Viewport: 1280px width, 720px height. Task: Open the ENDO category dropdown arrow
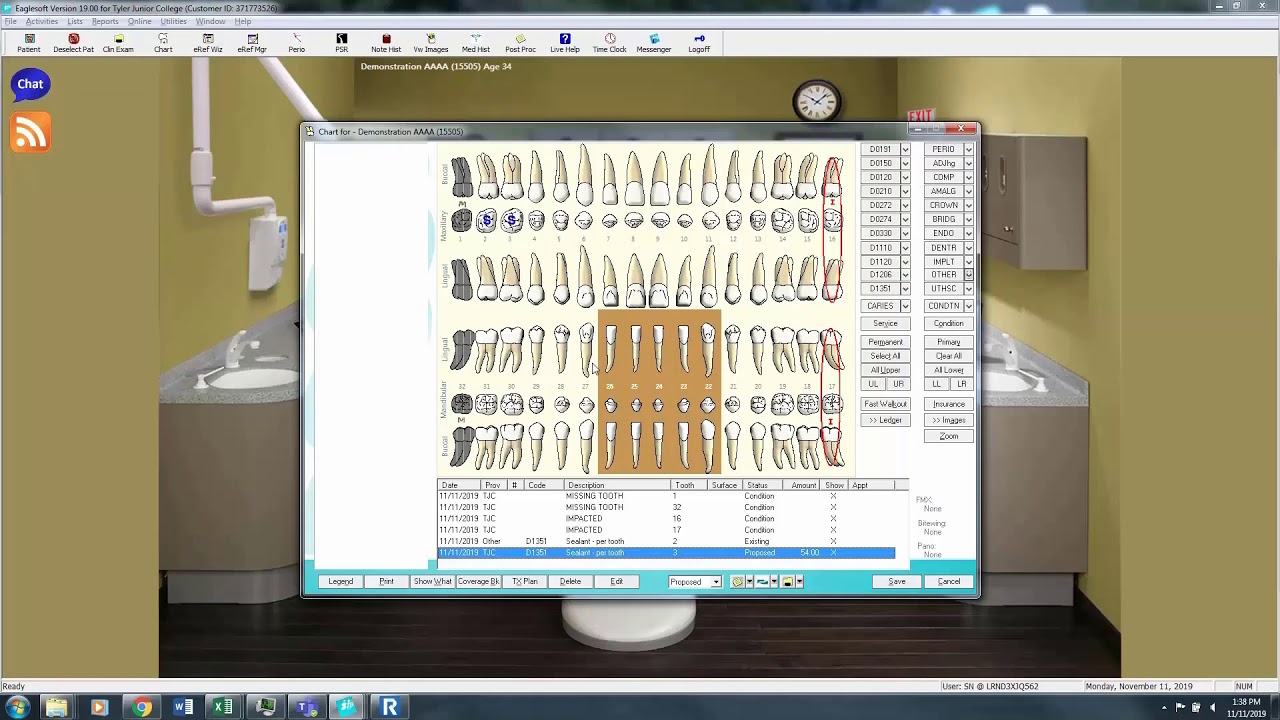pyautogui.click(x=968, y=233)
